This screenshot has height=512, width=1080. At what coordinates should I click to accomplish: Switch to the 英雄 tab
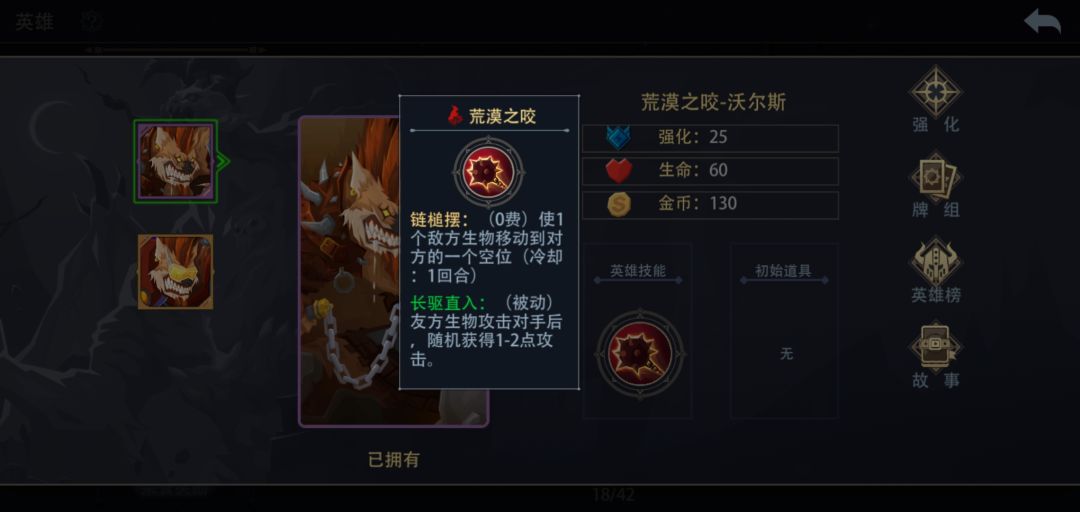tap(34, 22)
